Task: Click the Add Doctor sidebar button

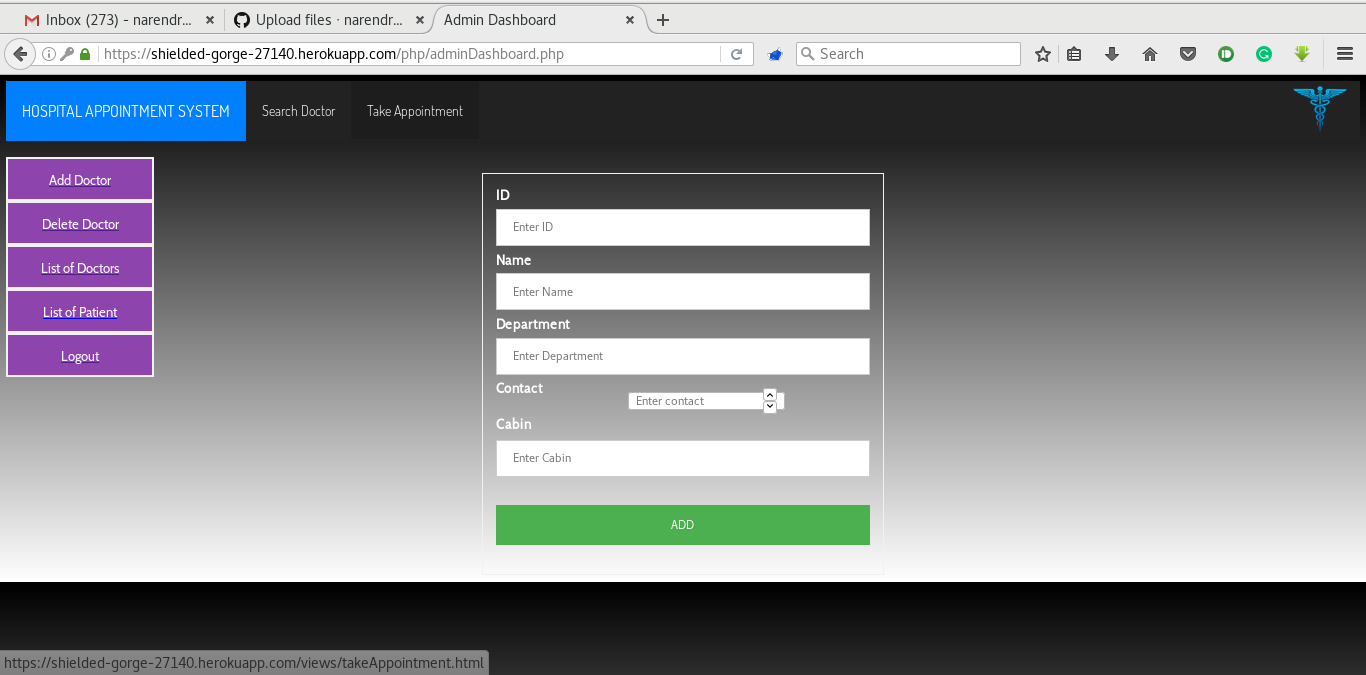Action: pyautogui.click(x=80, y=180)
